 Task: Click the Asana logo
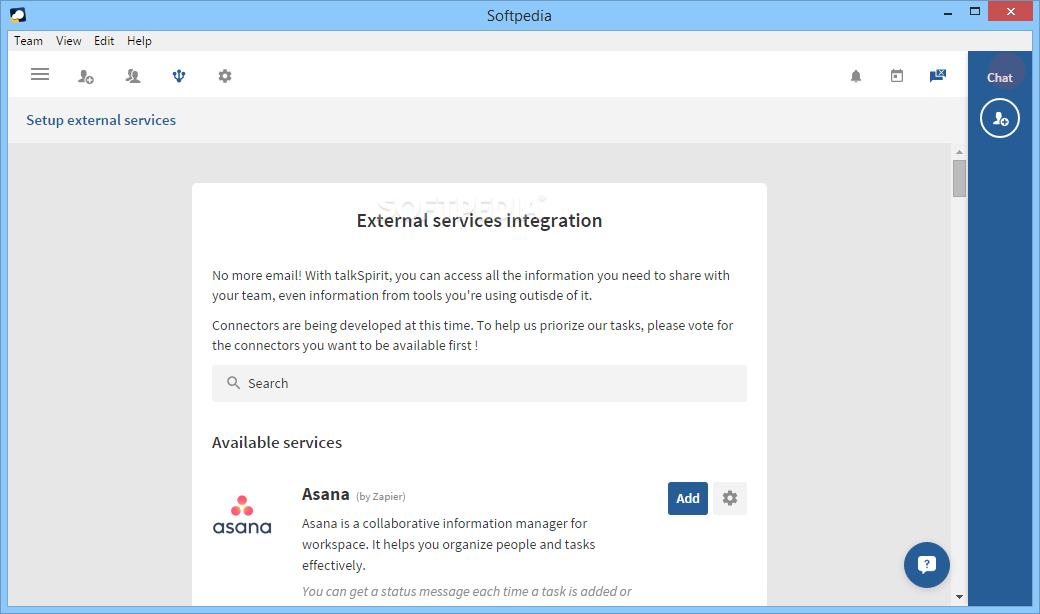click(x=242, y=515)
